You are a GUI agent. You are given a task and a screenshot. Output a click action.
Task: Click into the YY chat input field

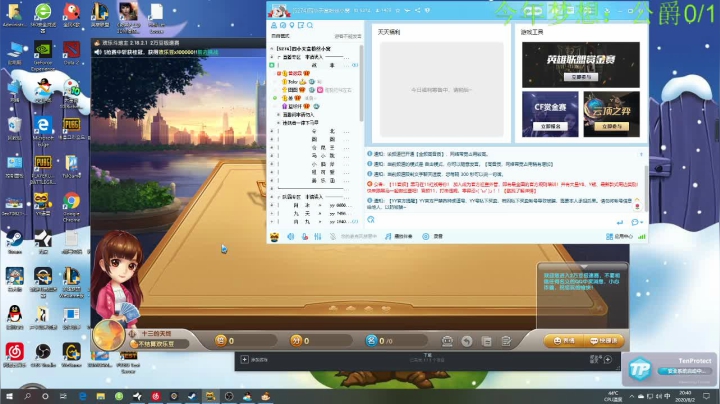click(494, 222)
